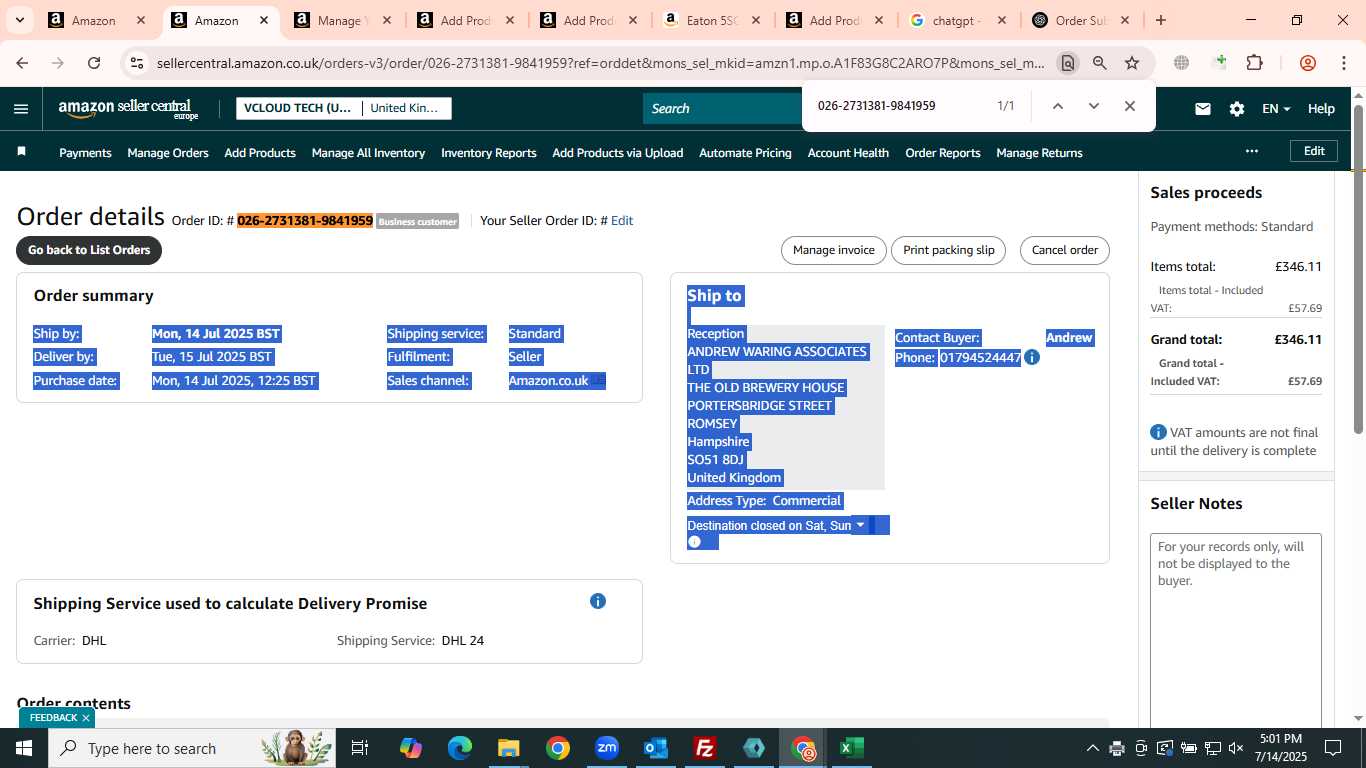Open Payments in navigation bar
Screen dimensions: 1366x768
click(x=85, y=153)
